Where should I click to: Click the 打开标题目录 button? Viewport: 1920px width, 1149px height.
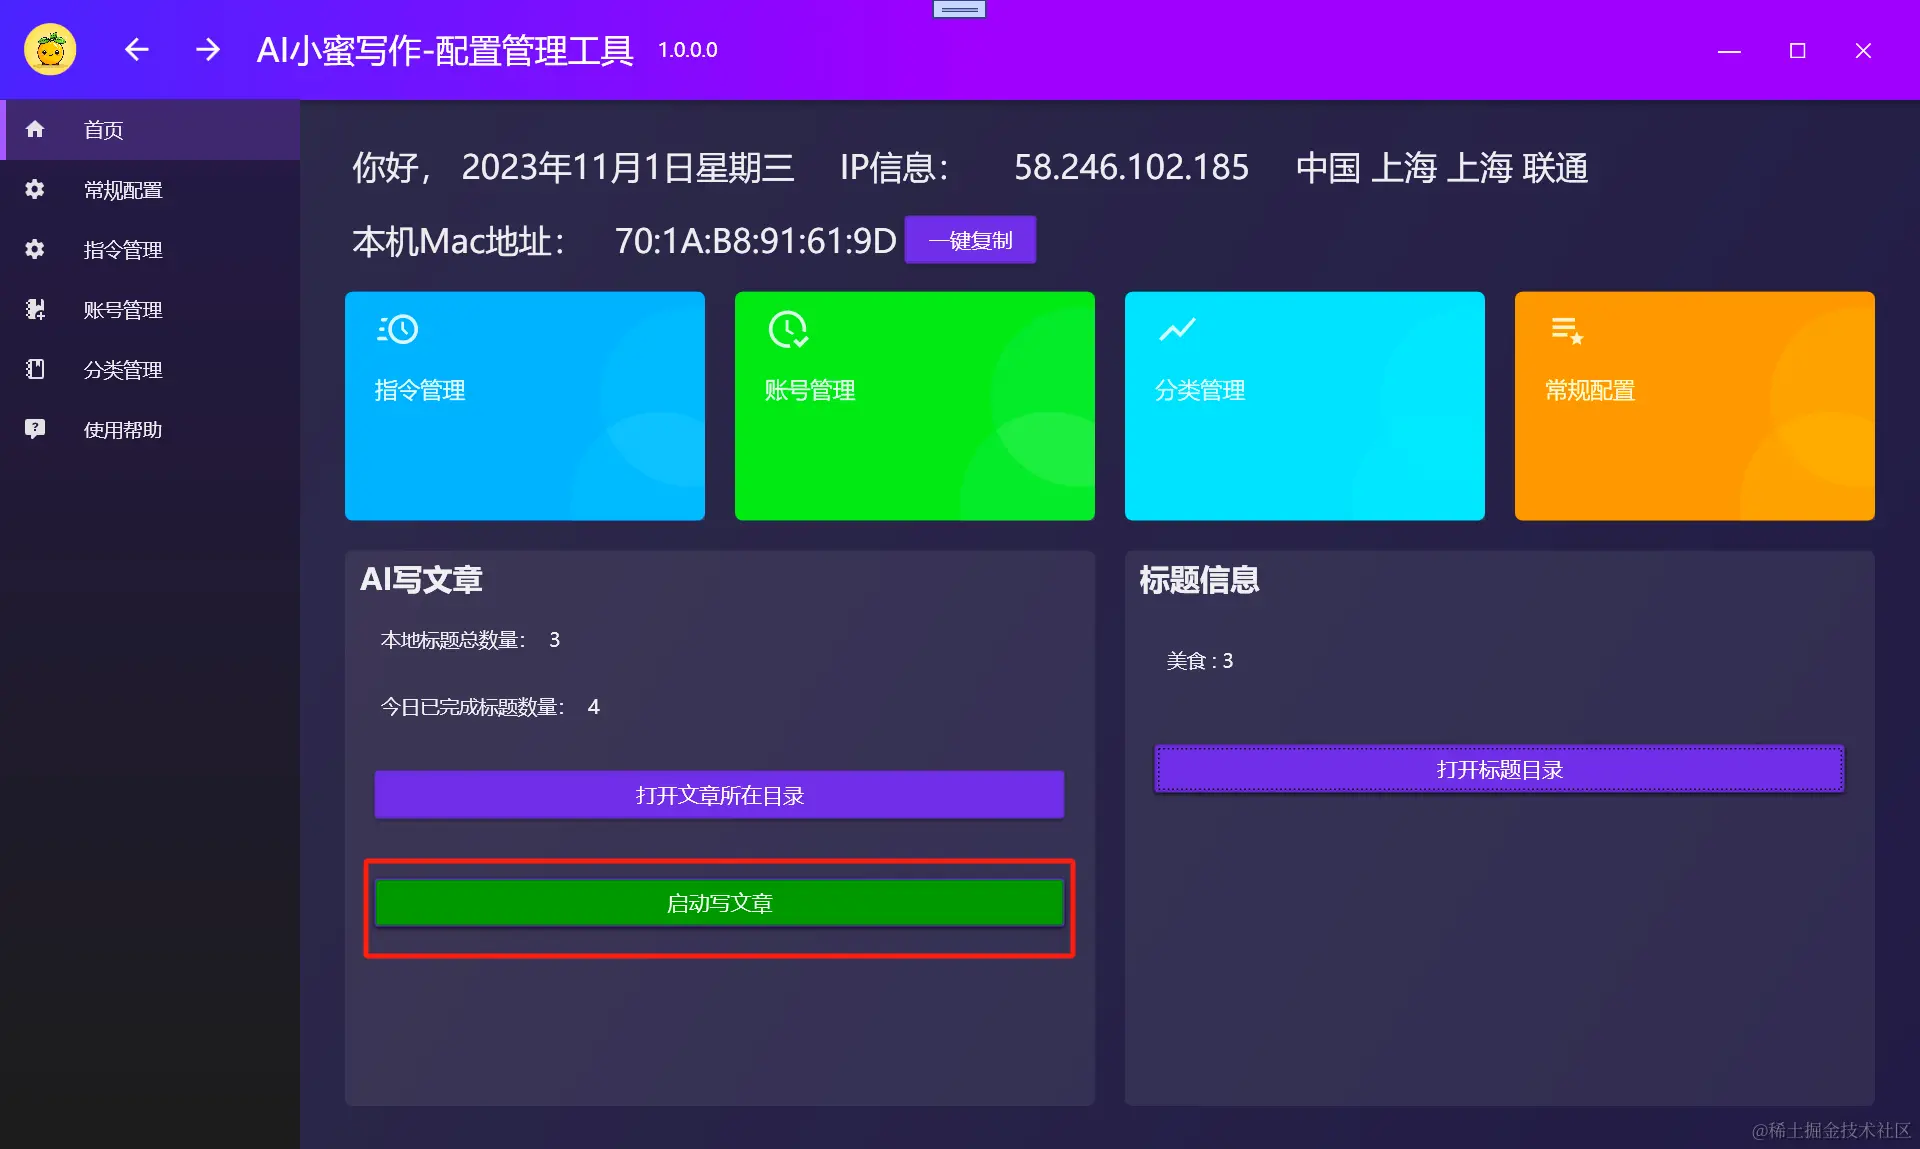pos(1499,769)
